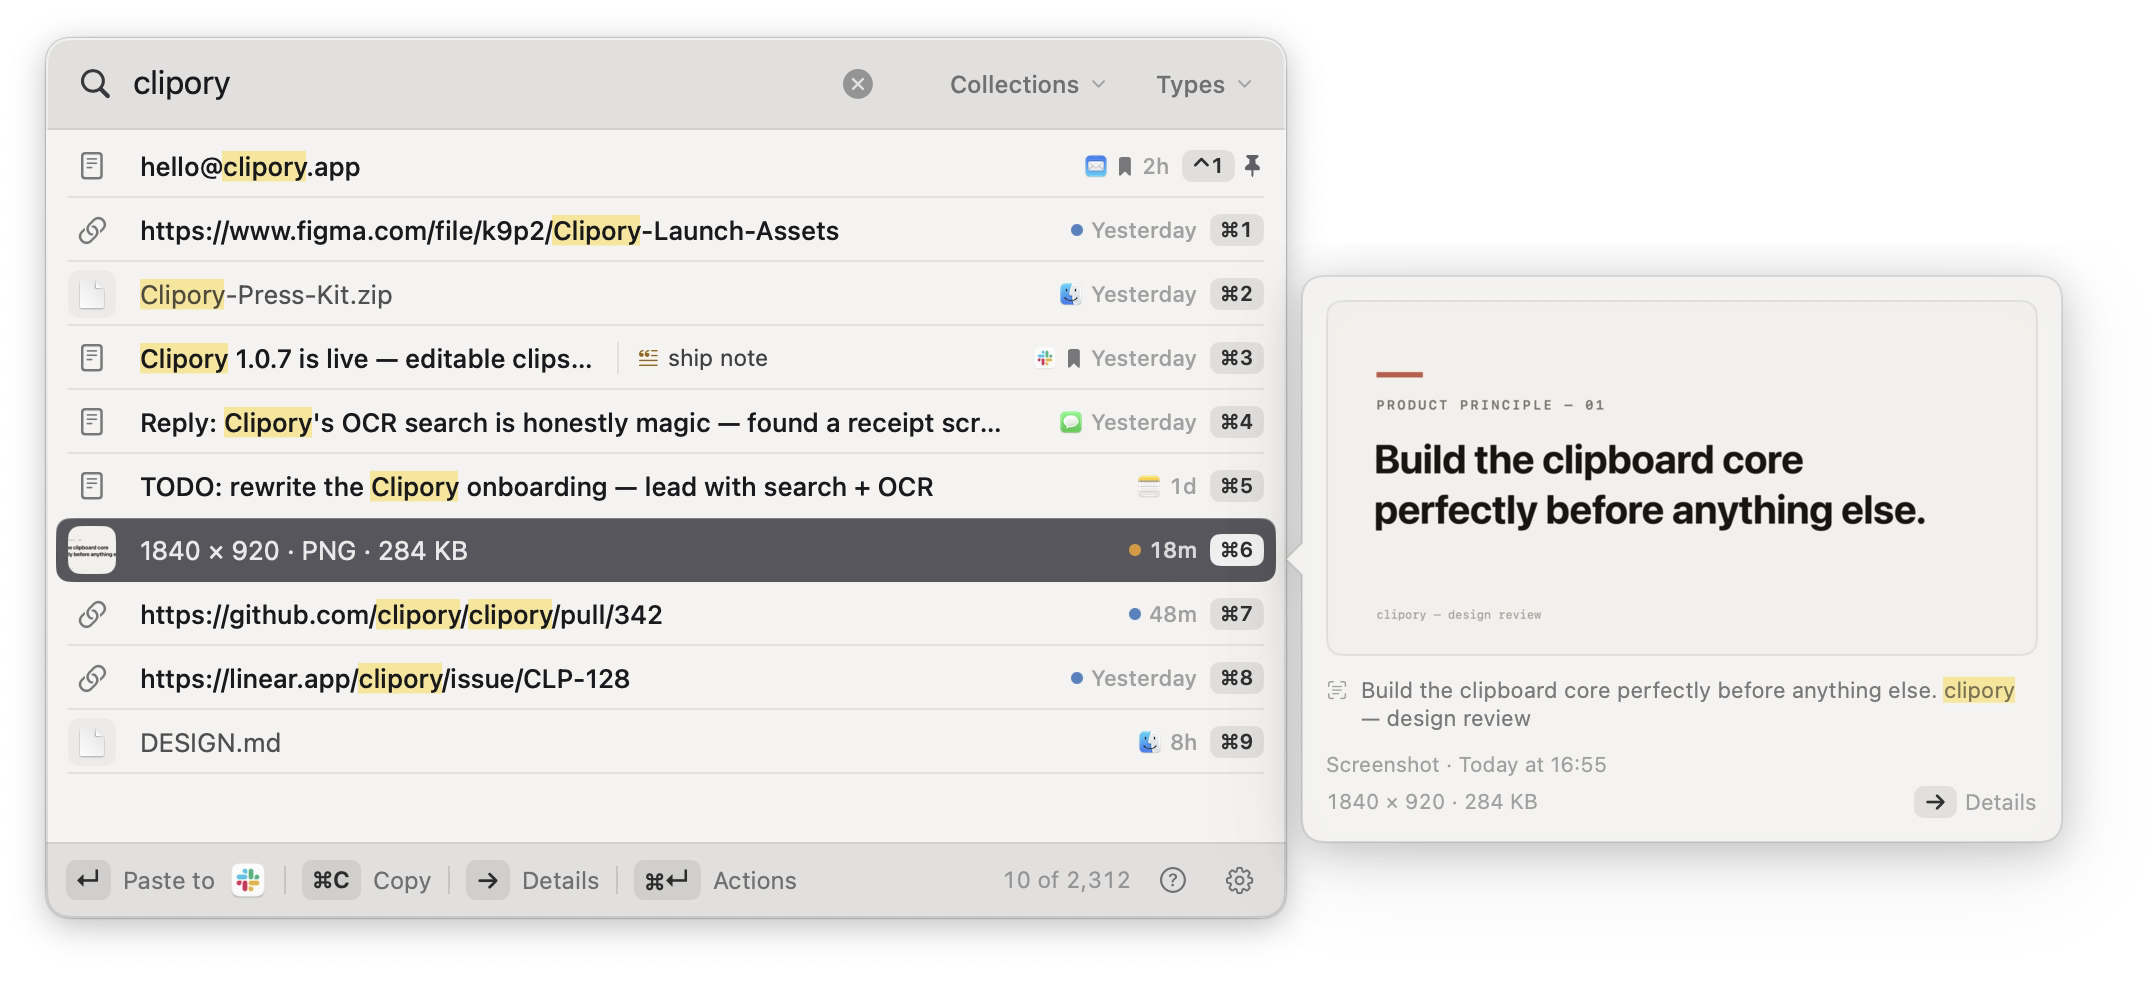Click the ⌘2 shortcut badge
Viewport: 2150px width, 986px height.
(x=1236, y=294)
